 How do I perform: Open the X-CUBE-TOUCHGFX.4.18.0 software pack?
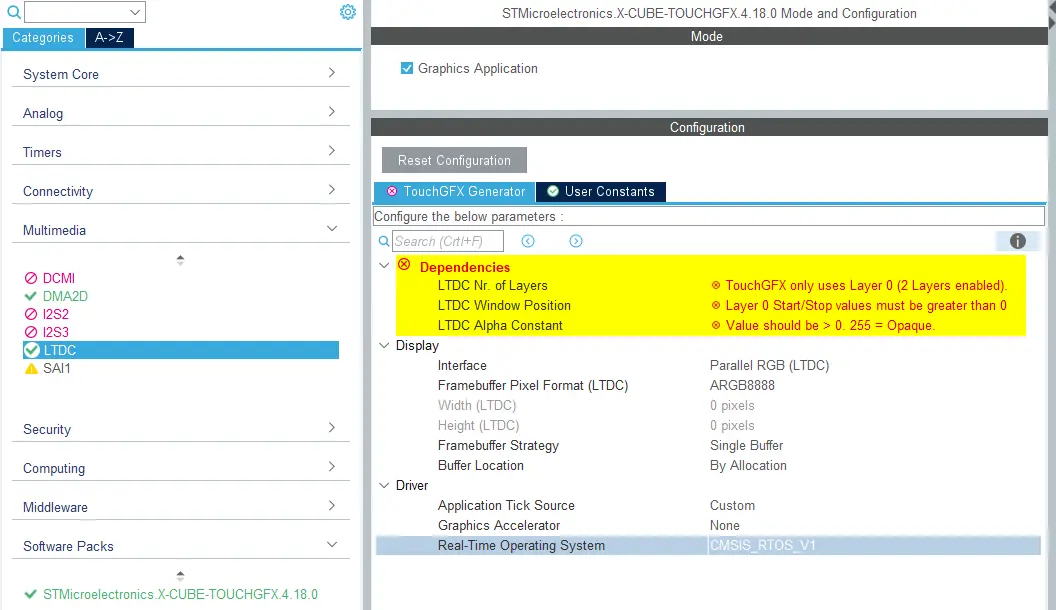tap(180, 594)
